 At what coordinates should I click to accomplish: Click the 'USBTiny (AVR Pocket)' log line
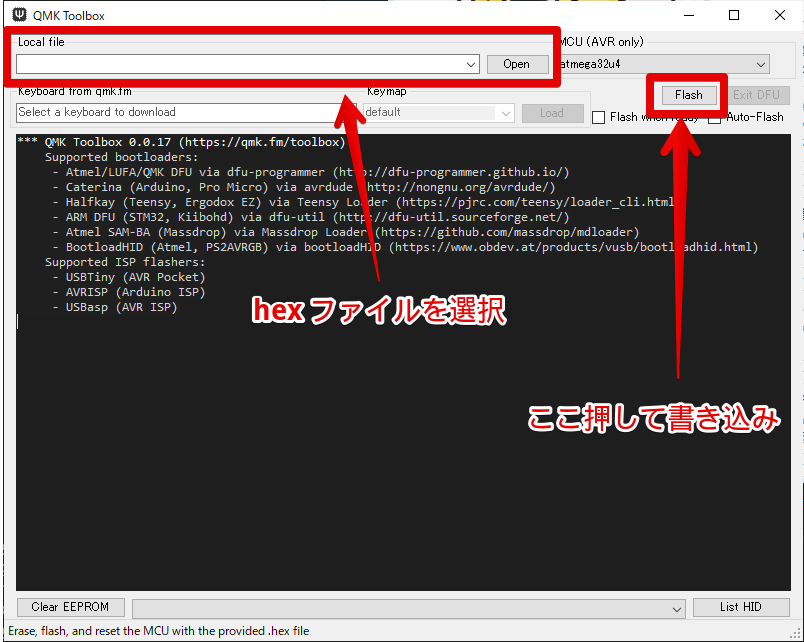[x=129, y=277]
